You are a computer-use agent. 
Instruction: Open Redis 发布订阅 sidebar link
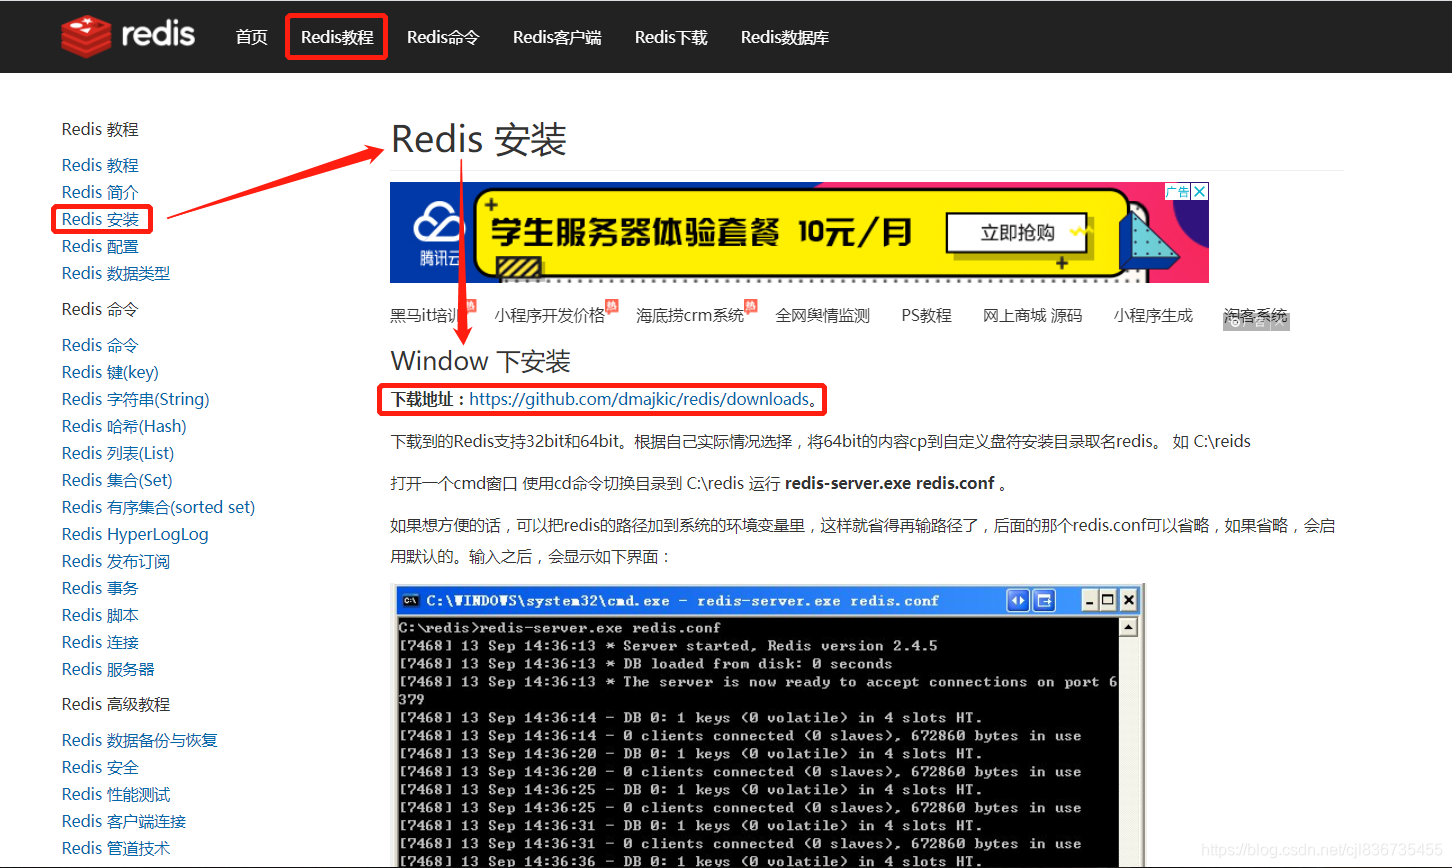116,561
